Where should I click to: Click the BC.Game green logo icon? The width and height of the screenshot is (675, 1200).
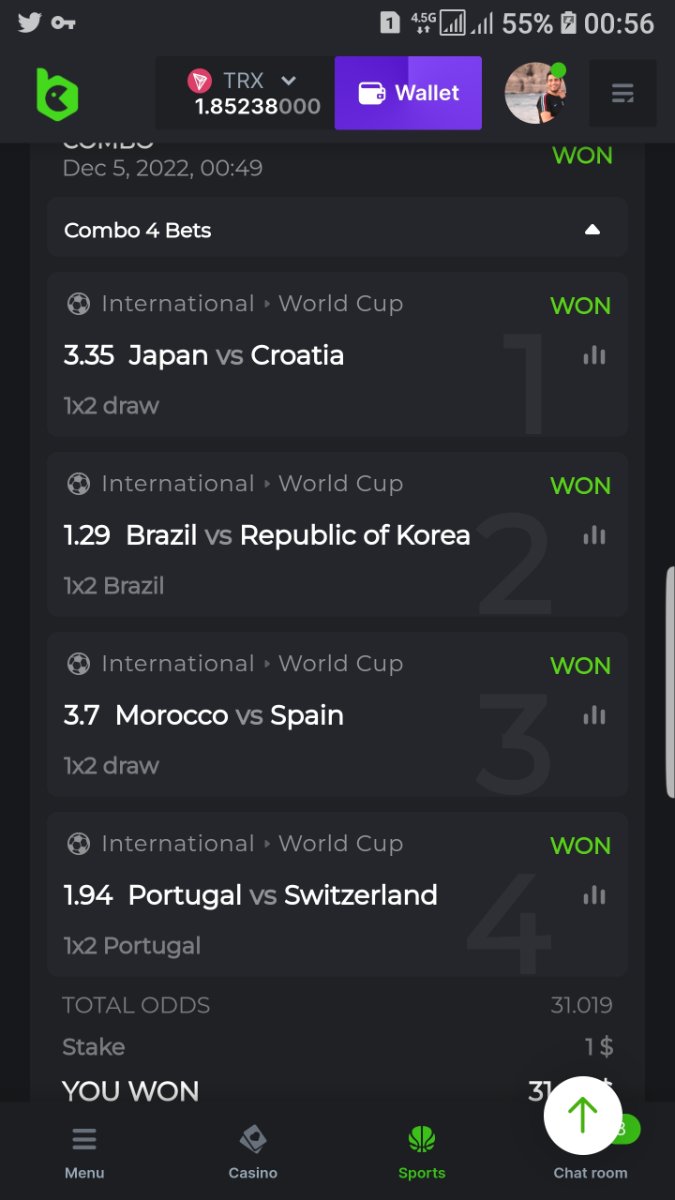(x=56, y=94)
